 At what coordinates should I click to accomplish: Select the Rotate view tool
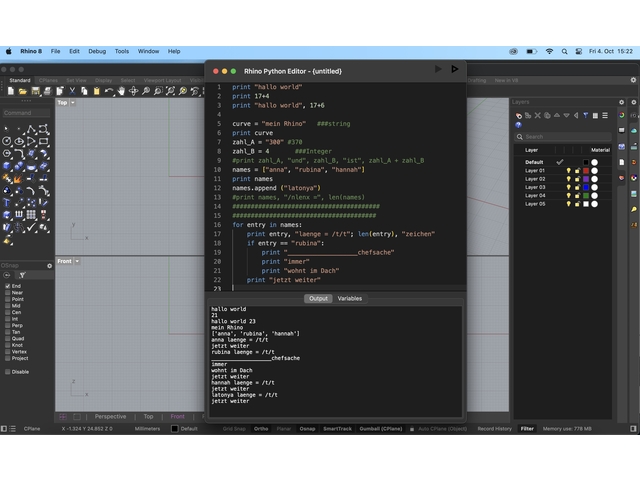tap(133, 91)
